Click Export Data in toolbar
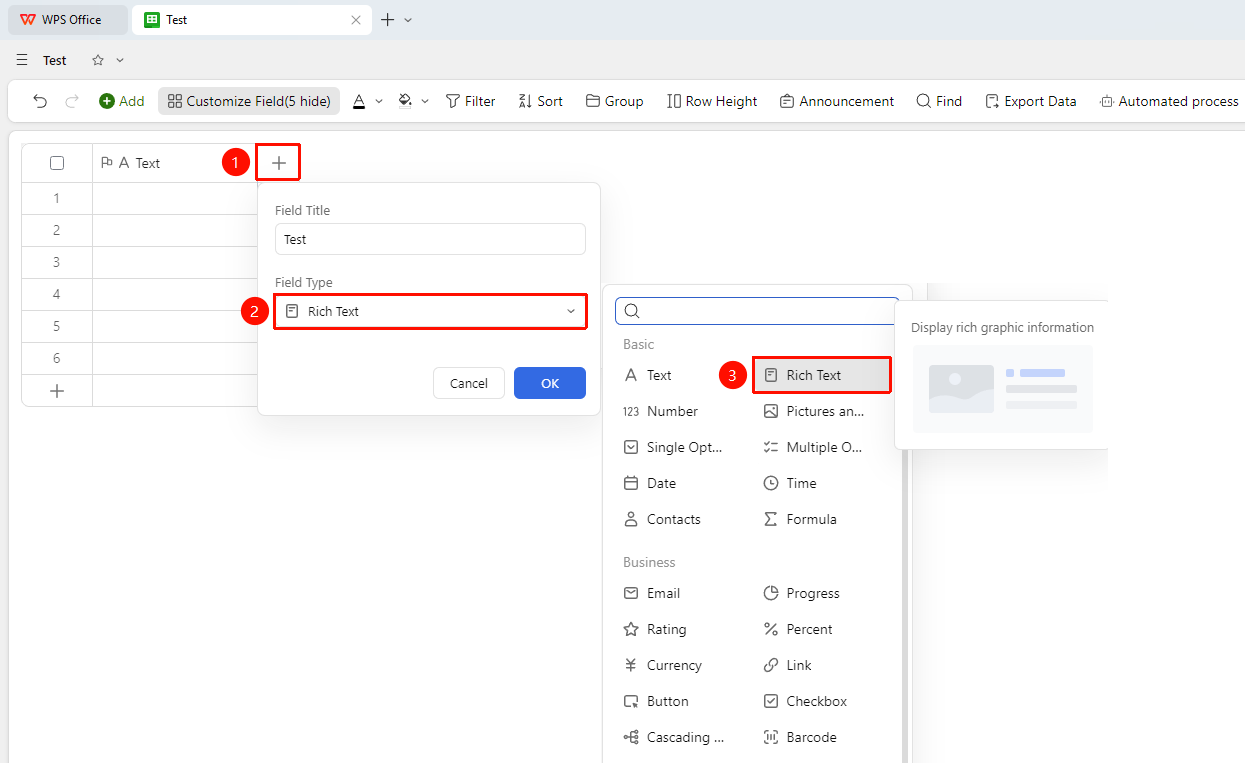 point(1031,101)
